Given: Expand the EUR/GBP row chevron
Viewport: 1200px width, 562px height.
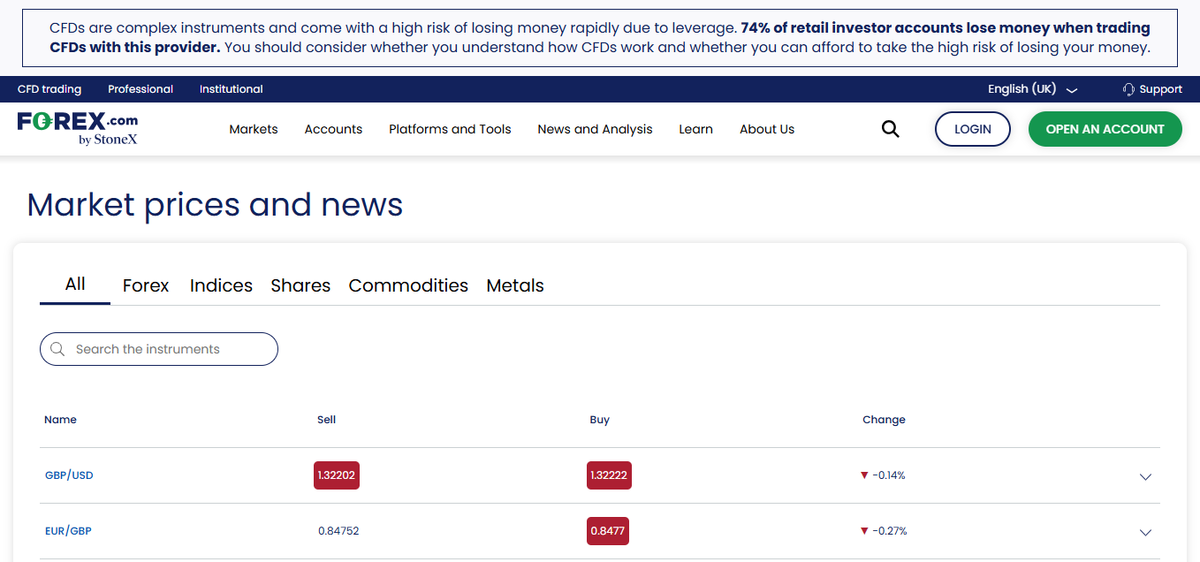Looking at the screenshot, I should click(1146, 532).
